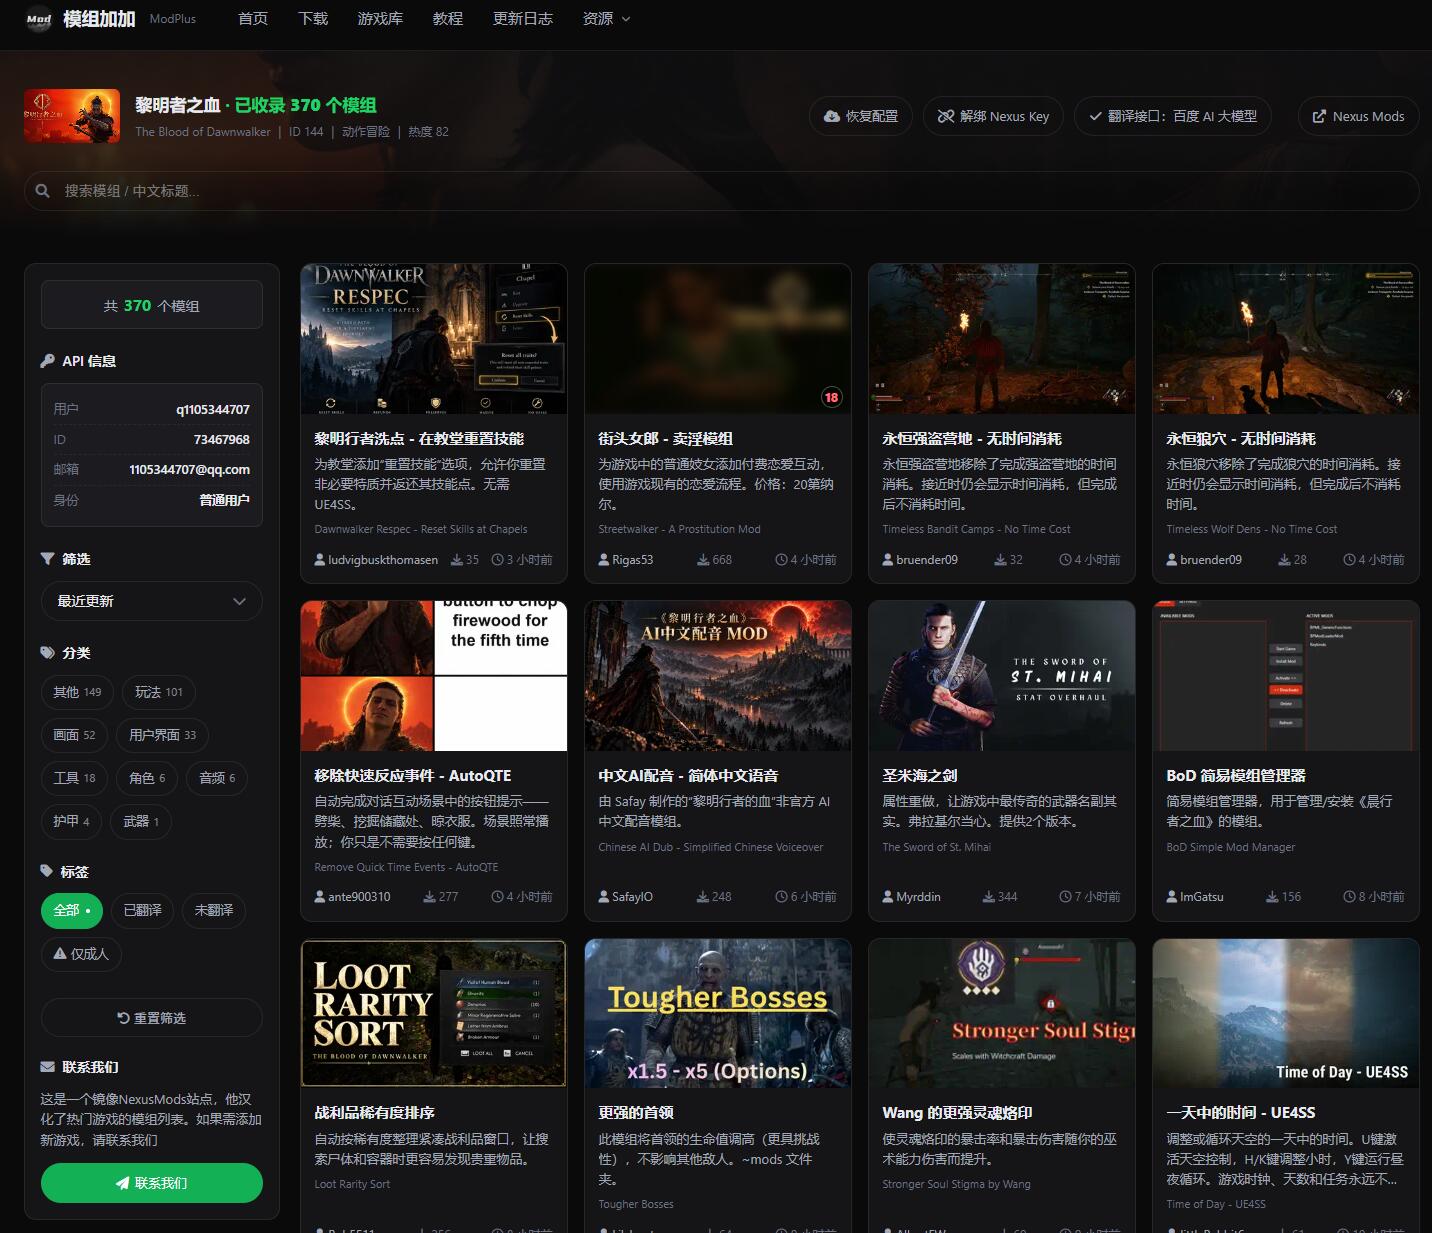Click the envelope icon beside 联系我们 heading
The image size is (1432, 1233).
[48, 1067]
